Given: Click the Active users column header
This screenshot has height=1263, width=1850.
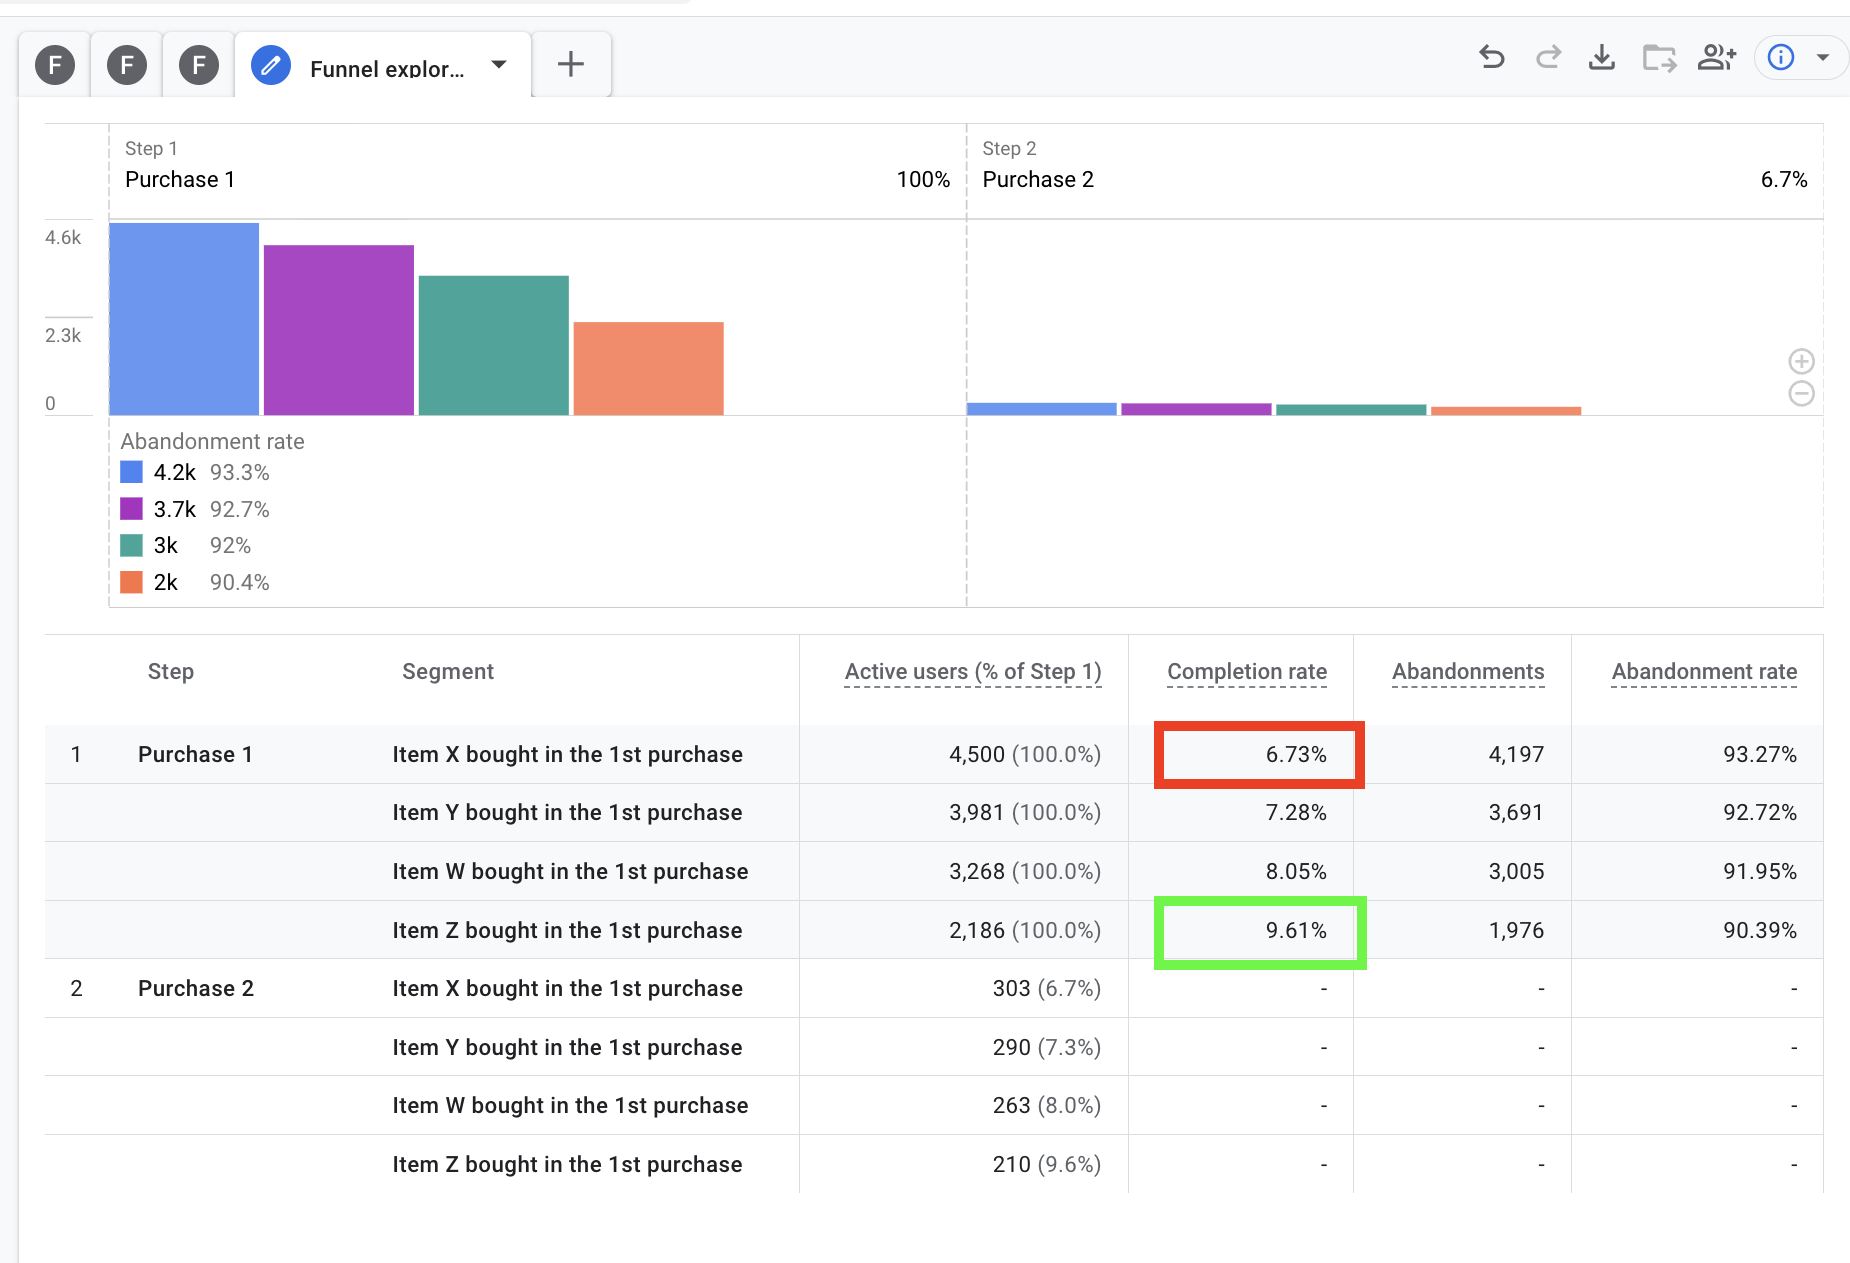Looking at the screenshot, I should point(973,672).
